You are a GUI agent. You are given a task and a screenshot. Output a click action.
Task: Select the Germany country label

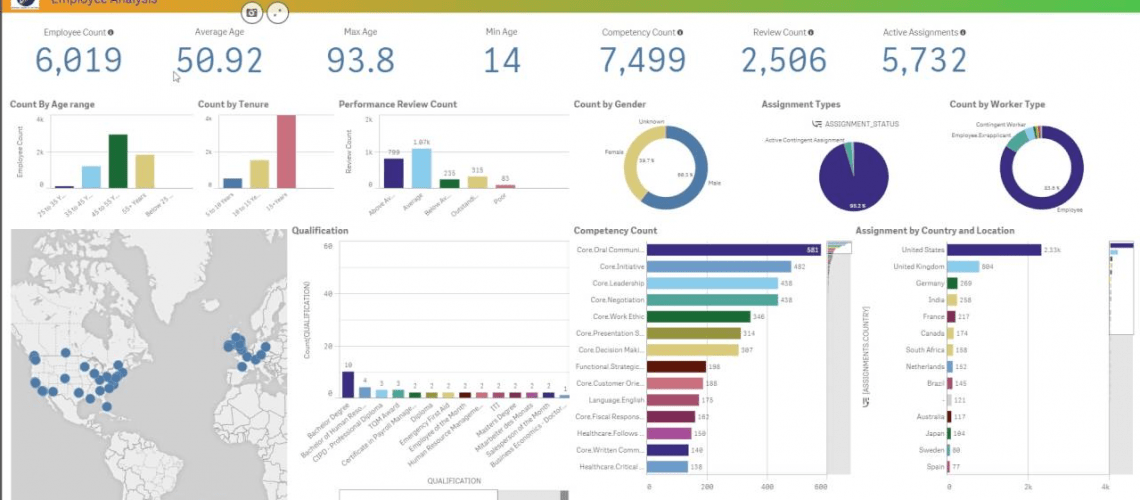[930, 283]
